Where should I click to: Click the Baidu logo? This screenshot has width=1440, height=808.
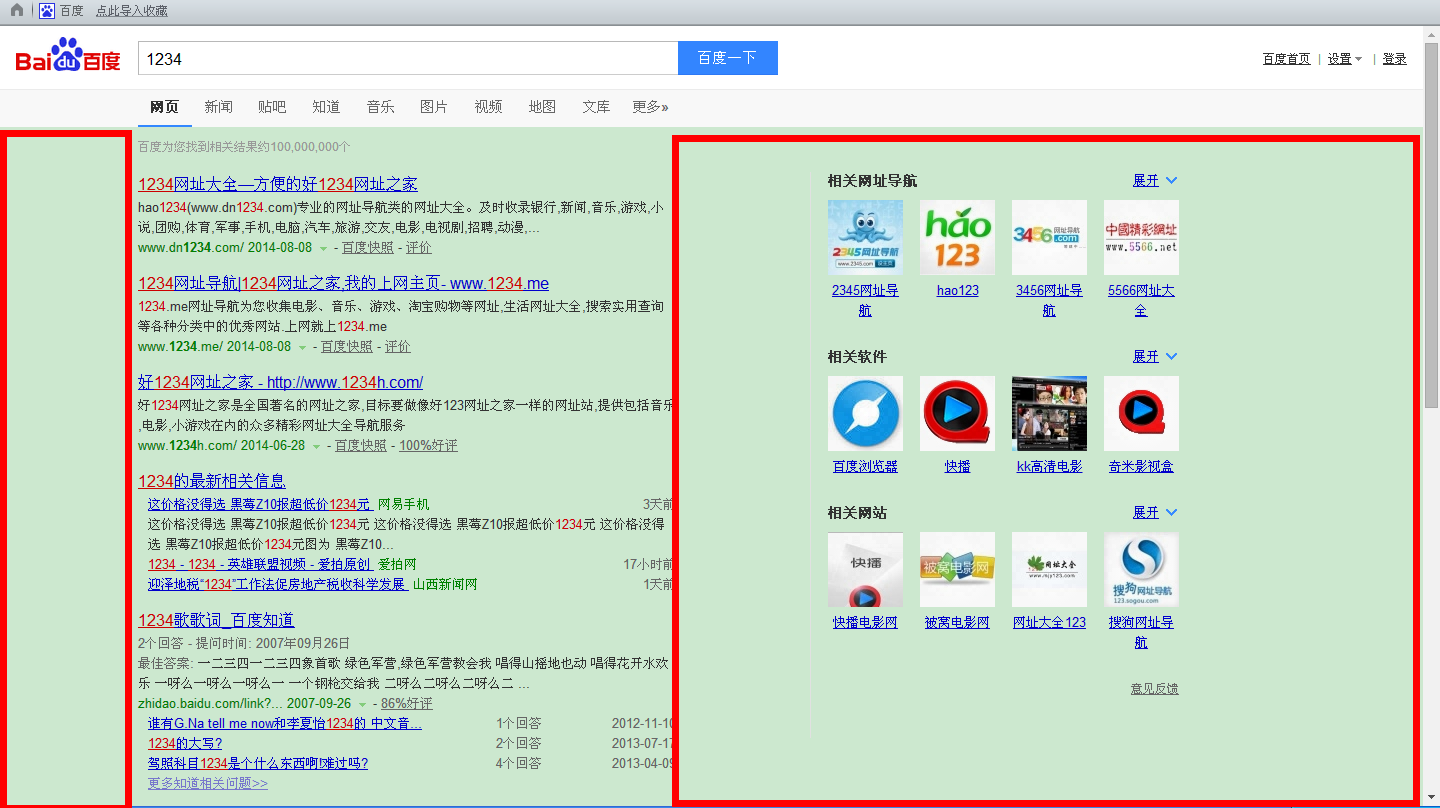tap(68, 58)
